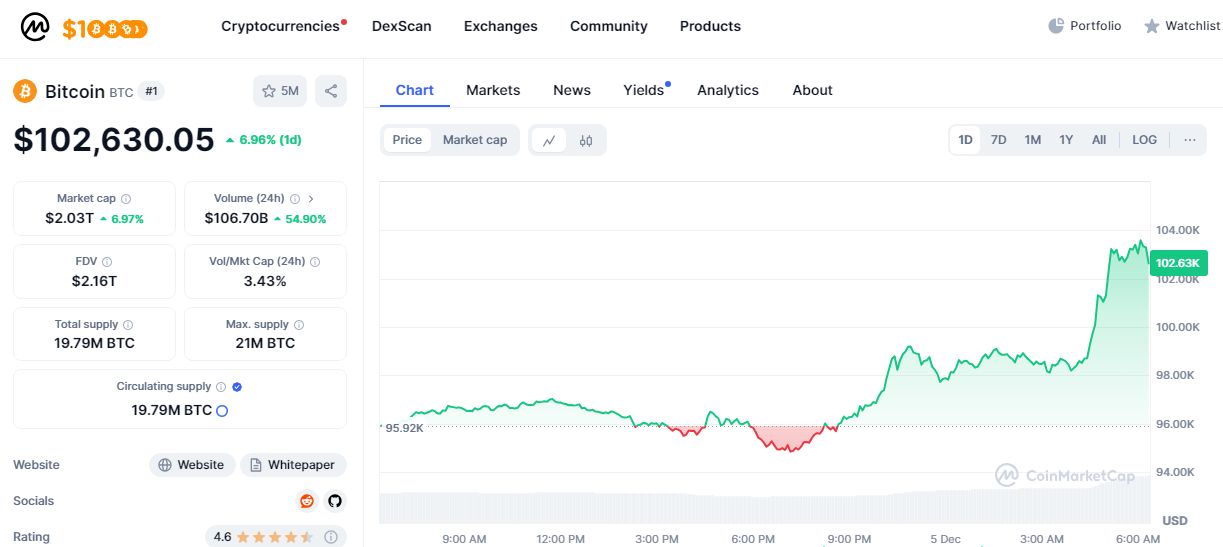Show info tooltip for Total supply

[x=128, y=325]
